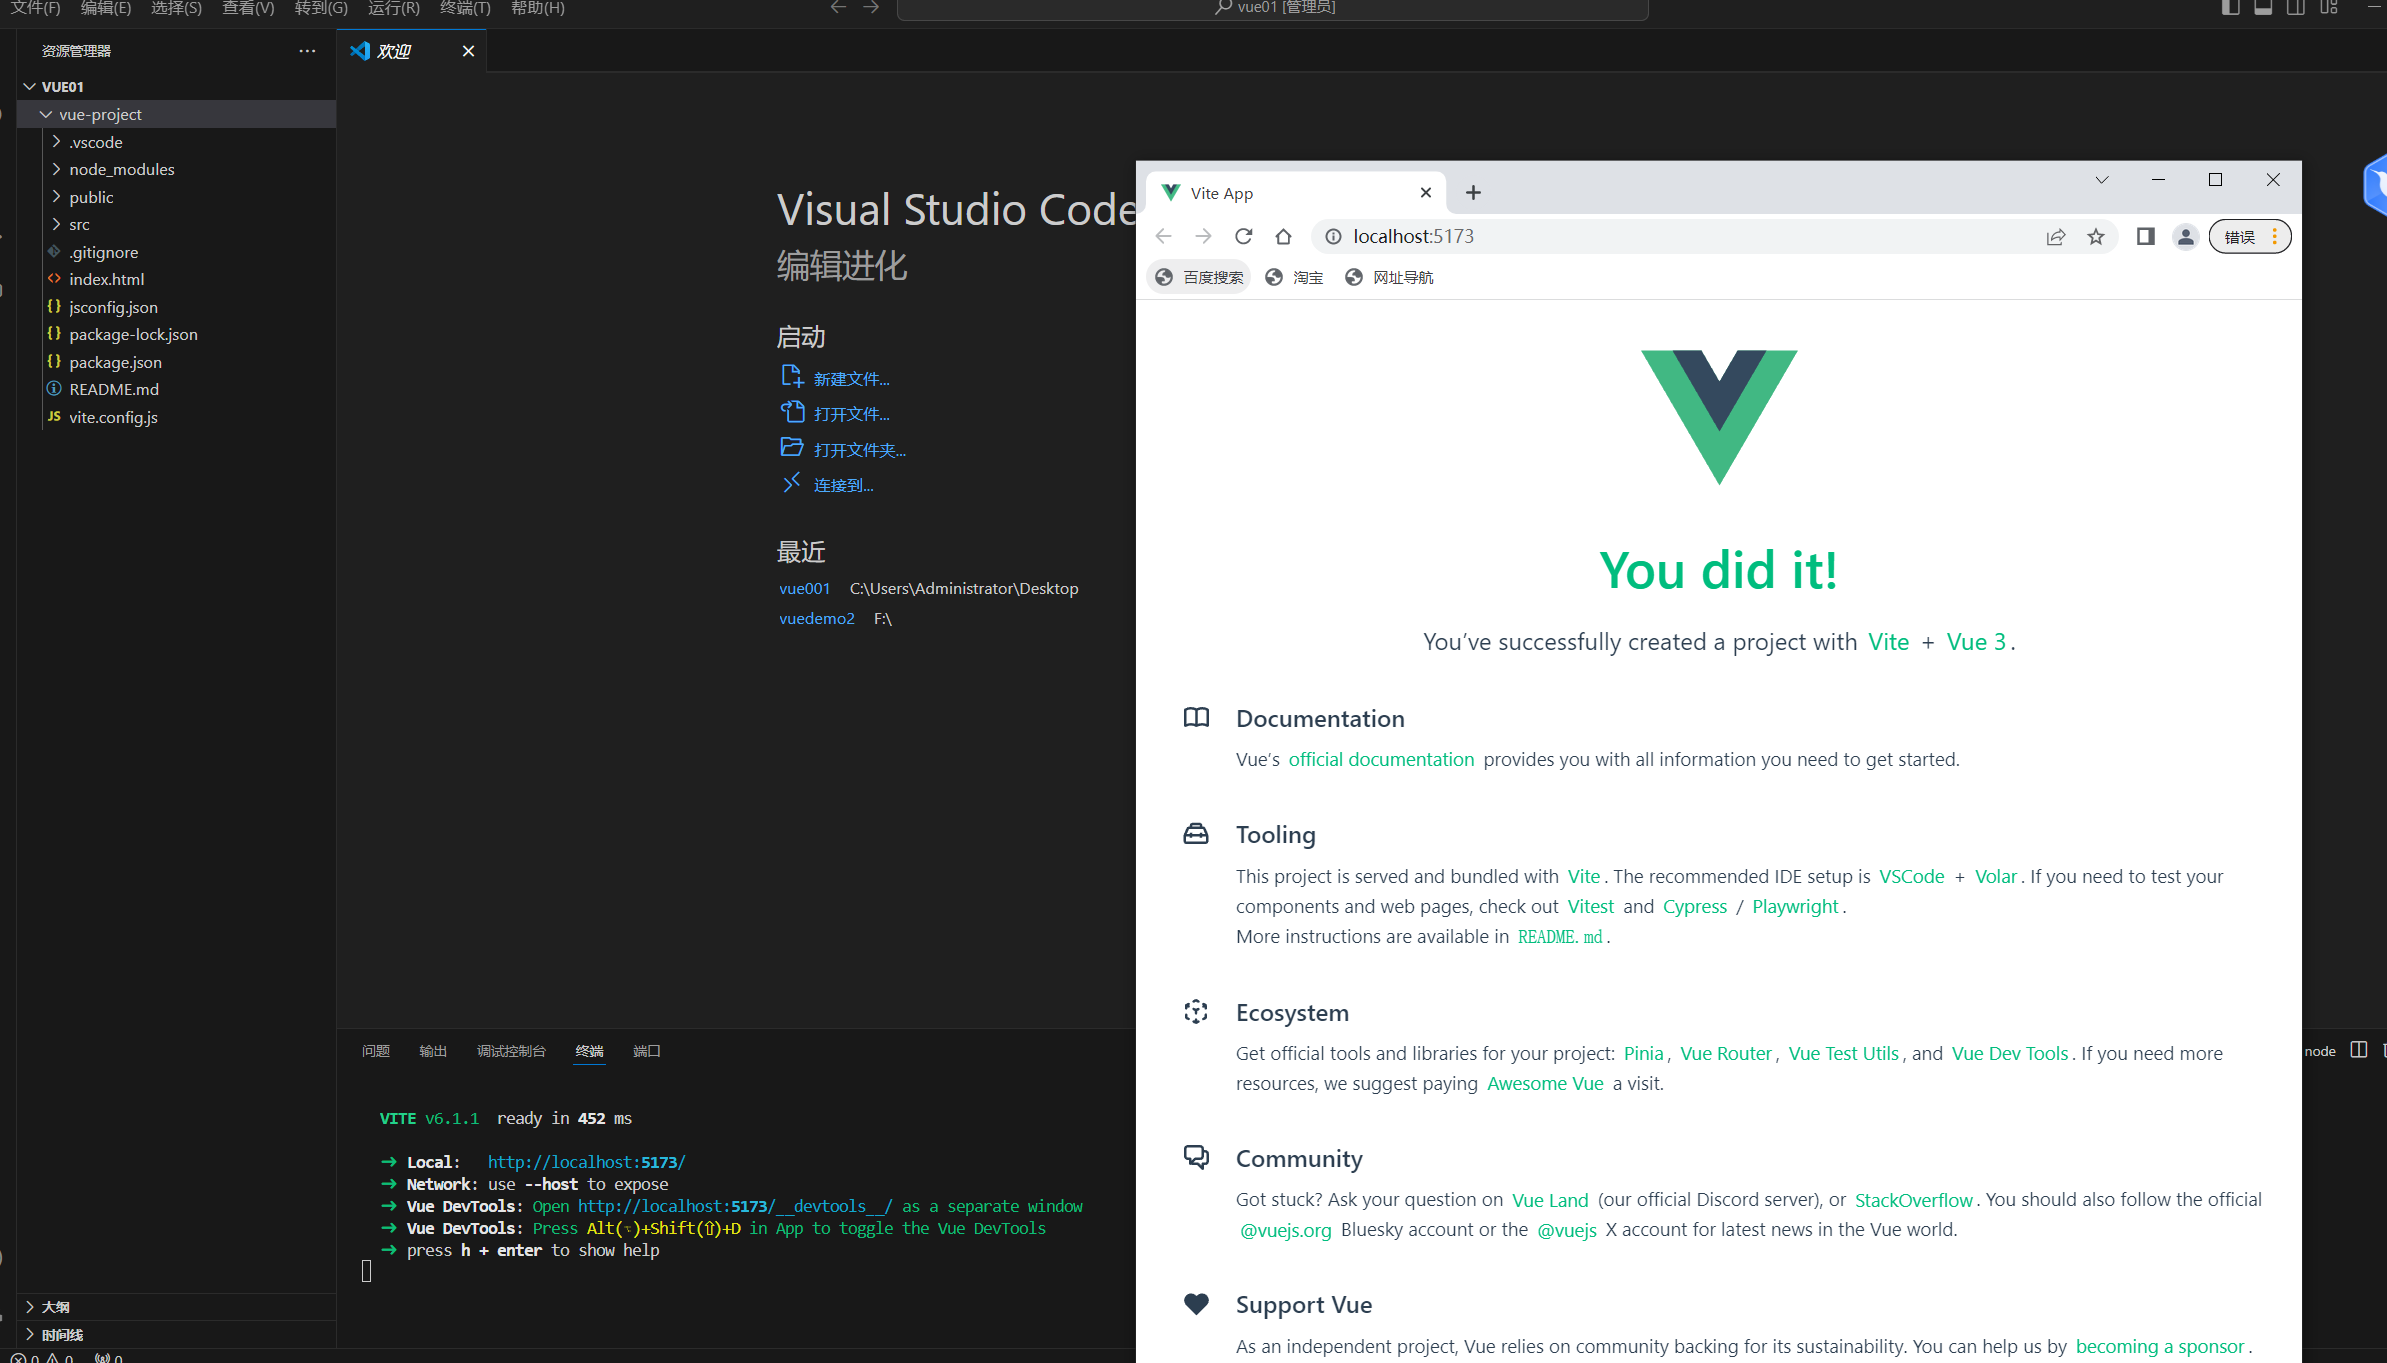This screenshot has width=2387, height=1363.
Task: Click the becoming a sponsor link
Action: click(2160, 1346)
